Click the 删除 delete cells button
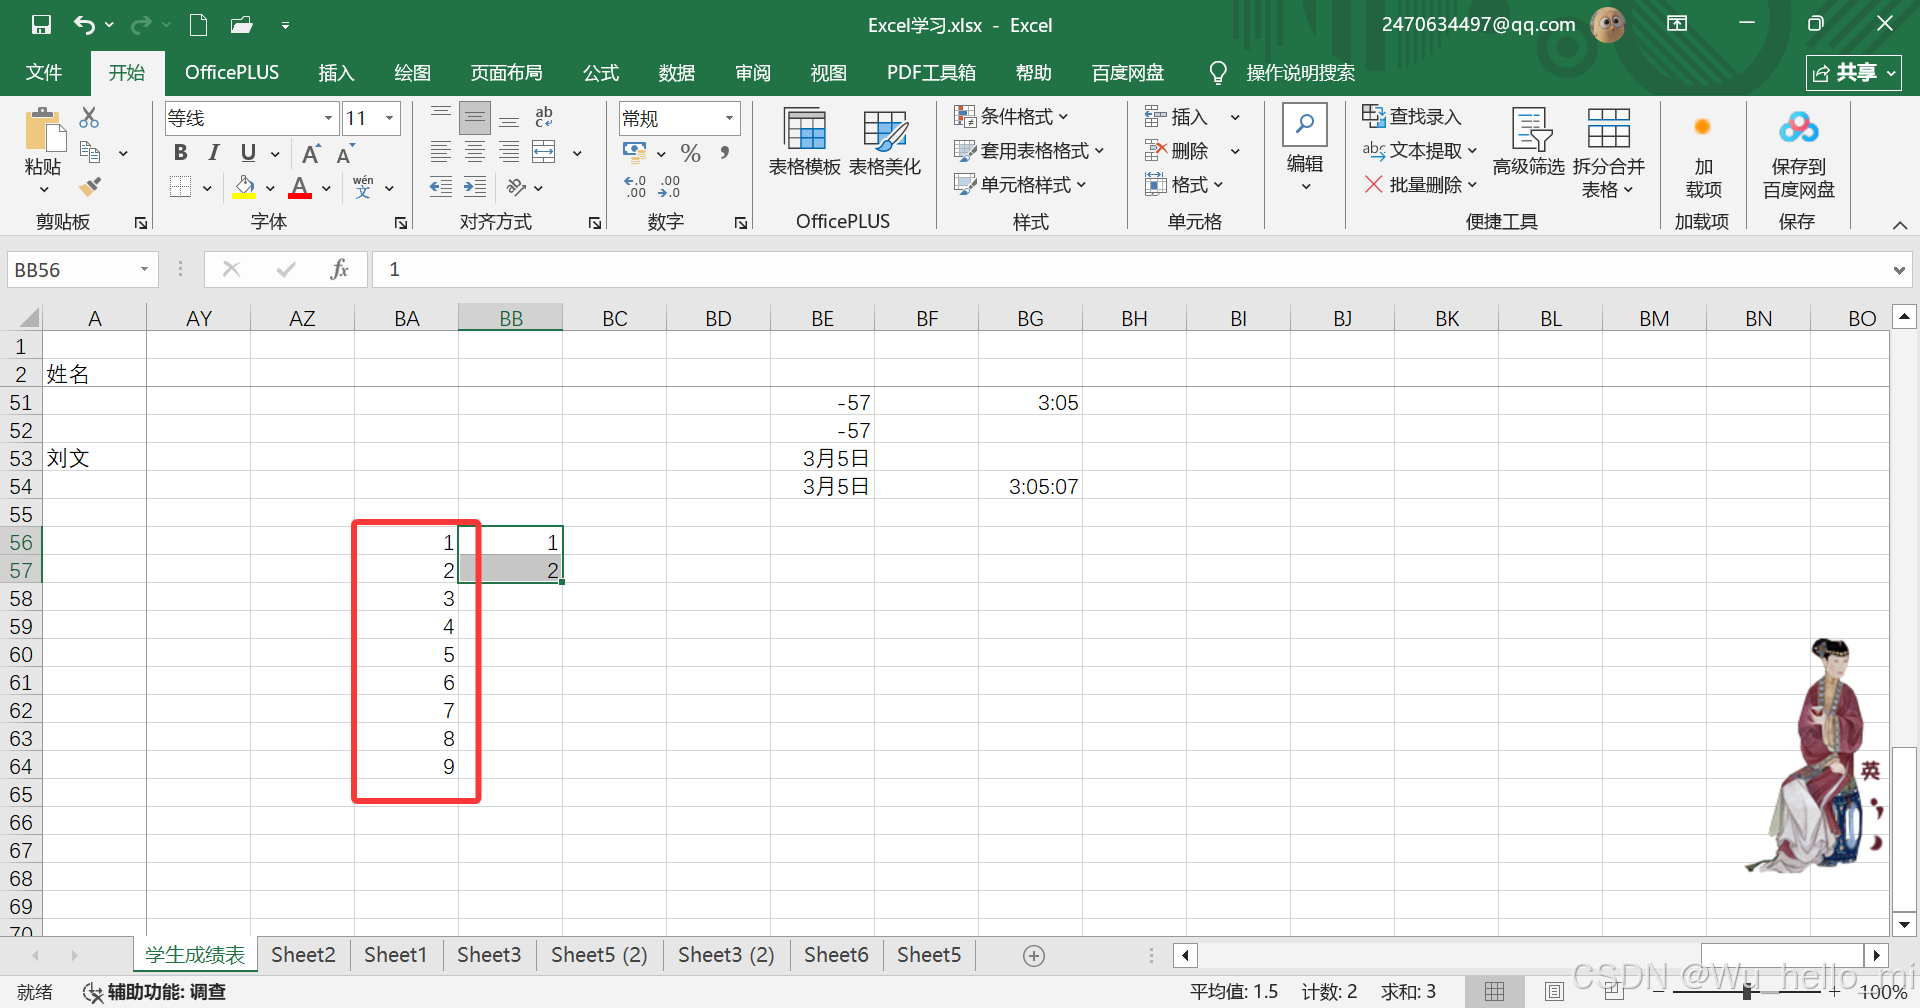1920x1008 pixels. 1178,151
